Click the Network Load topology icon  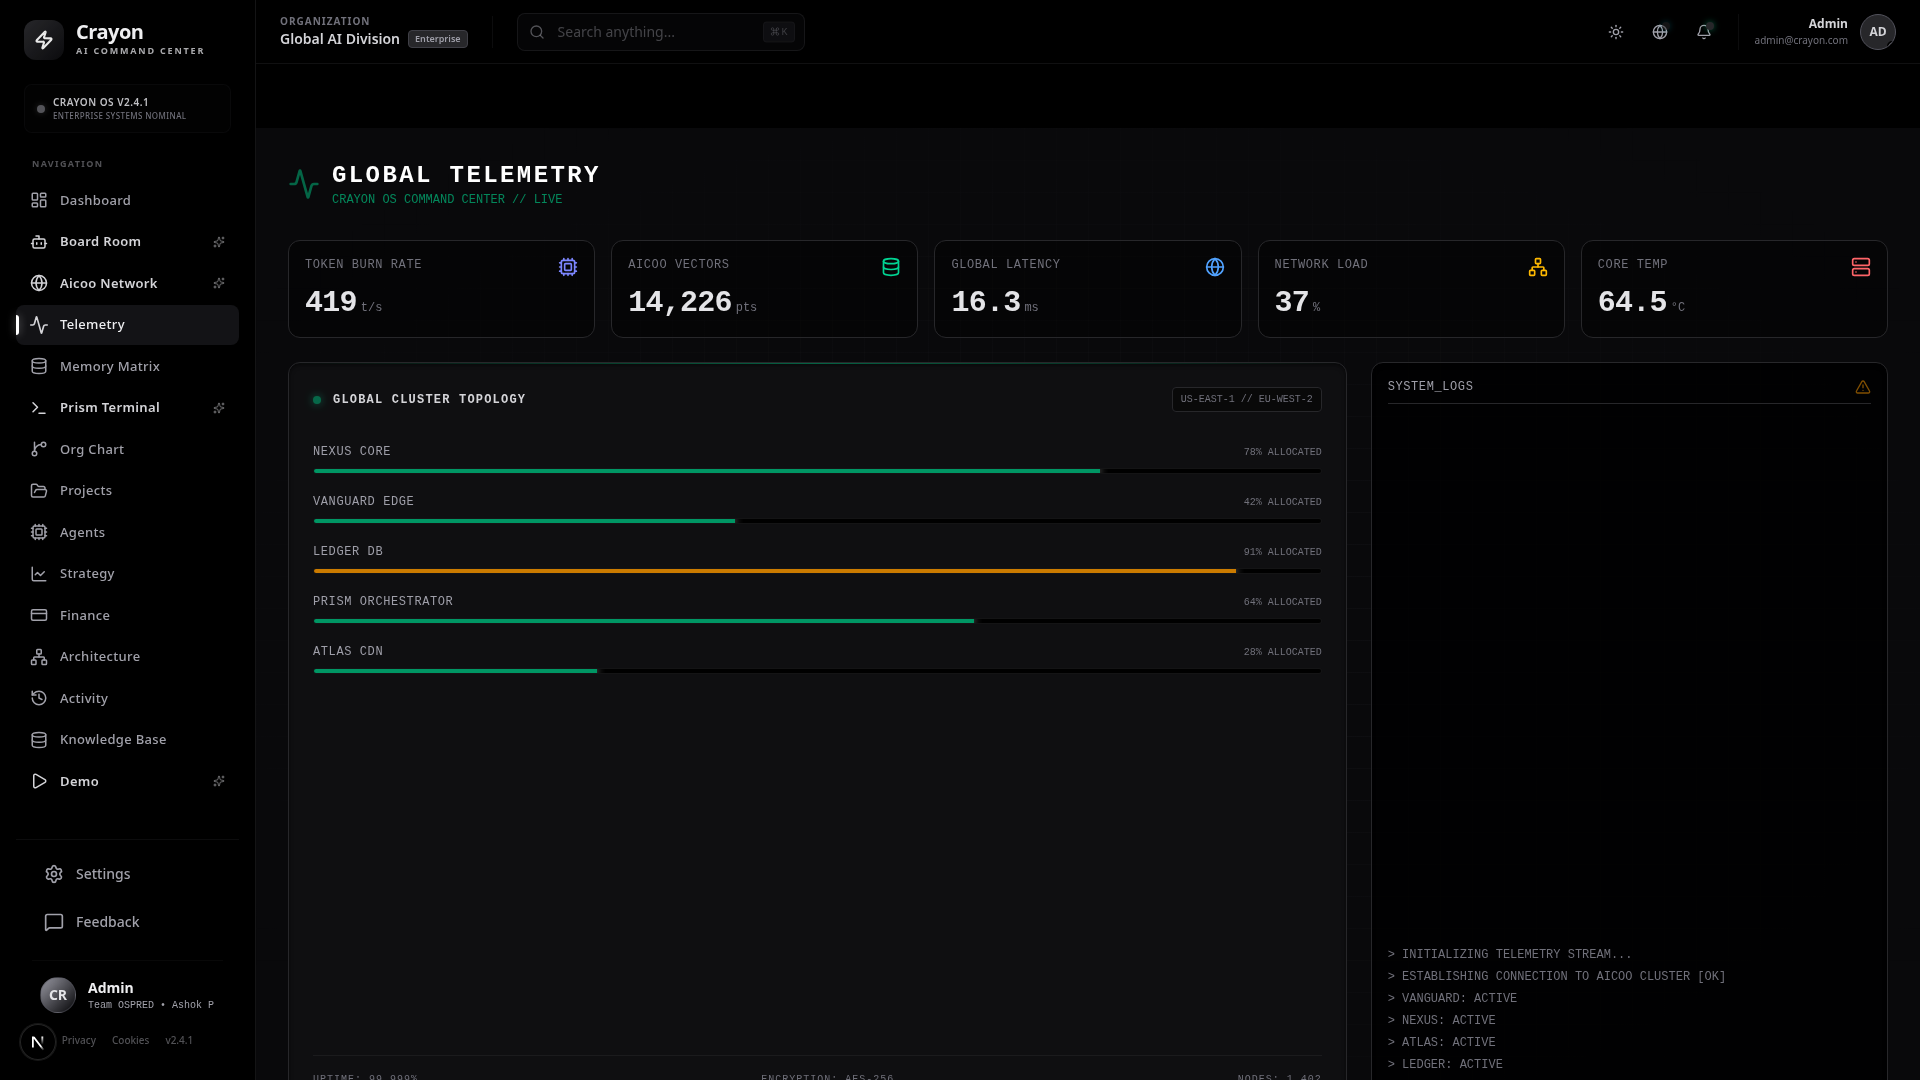pyautogui.click(x=1537, y=267)
